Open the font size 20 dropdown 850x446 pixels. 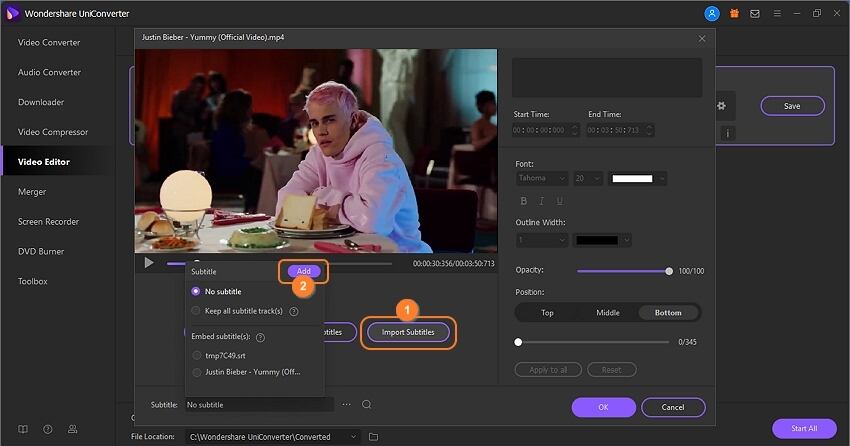pyautogui.click(x=588, y=178)
